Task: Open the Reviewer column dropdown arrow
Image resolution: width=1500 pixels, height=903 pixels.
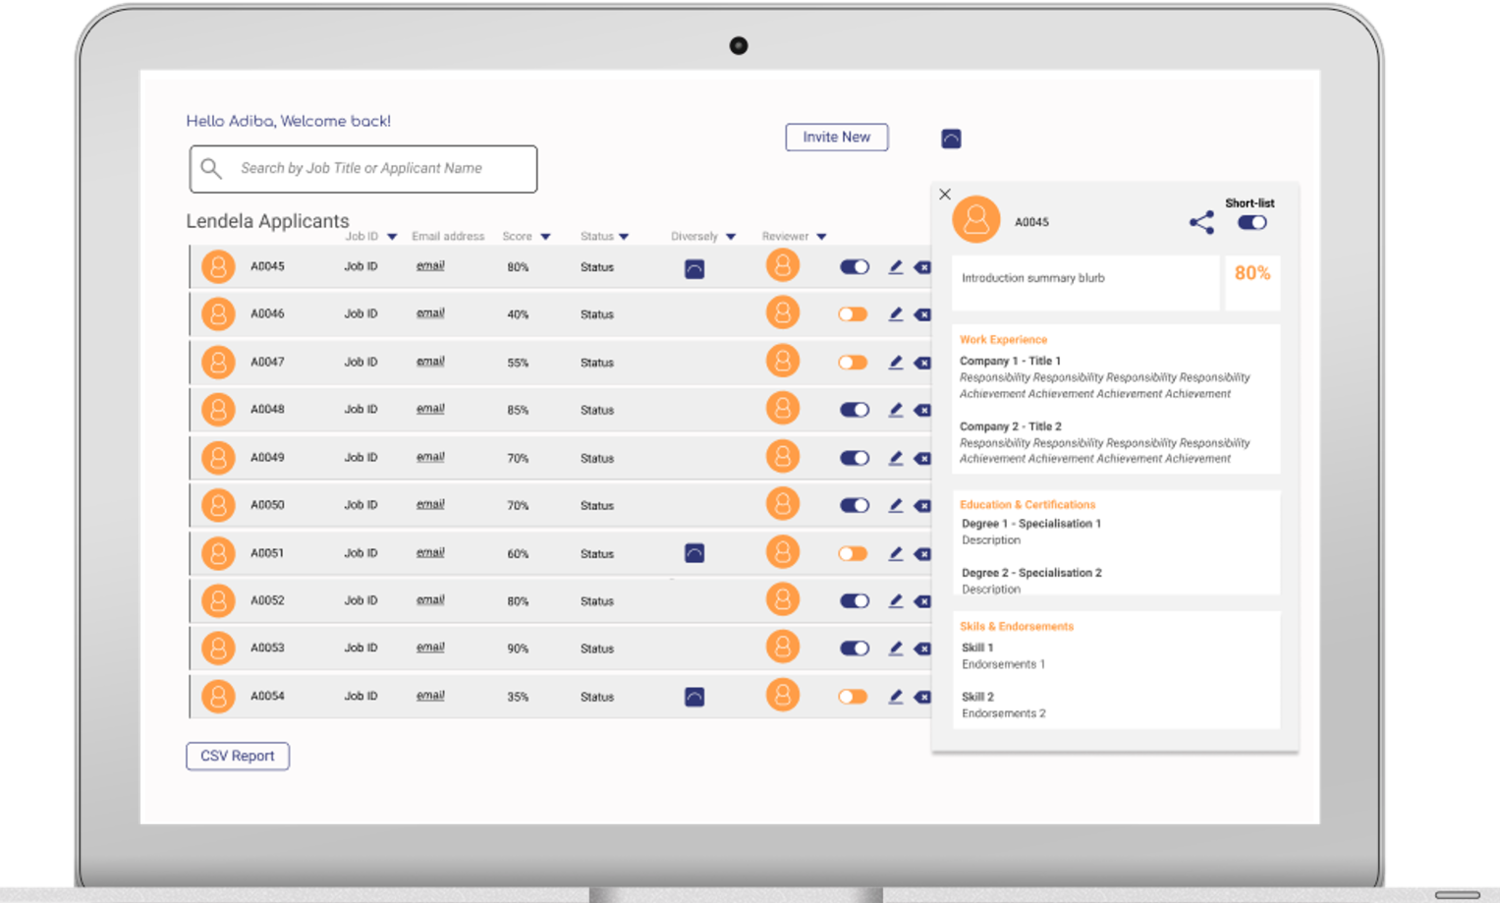Action: [x=821, y=237]
